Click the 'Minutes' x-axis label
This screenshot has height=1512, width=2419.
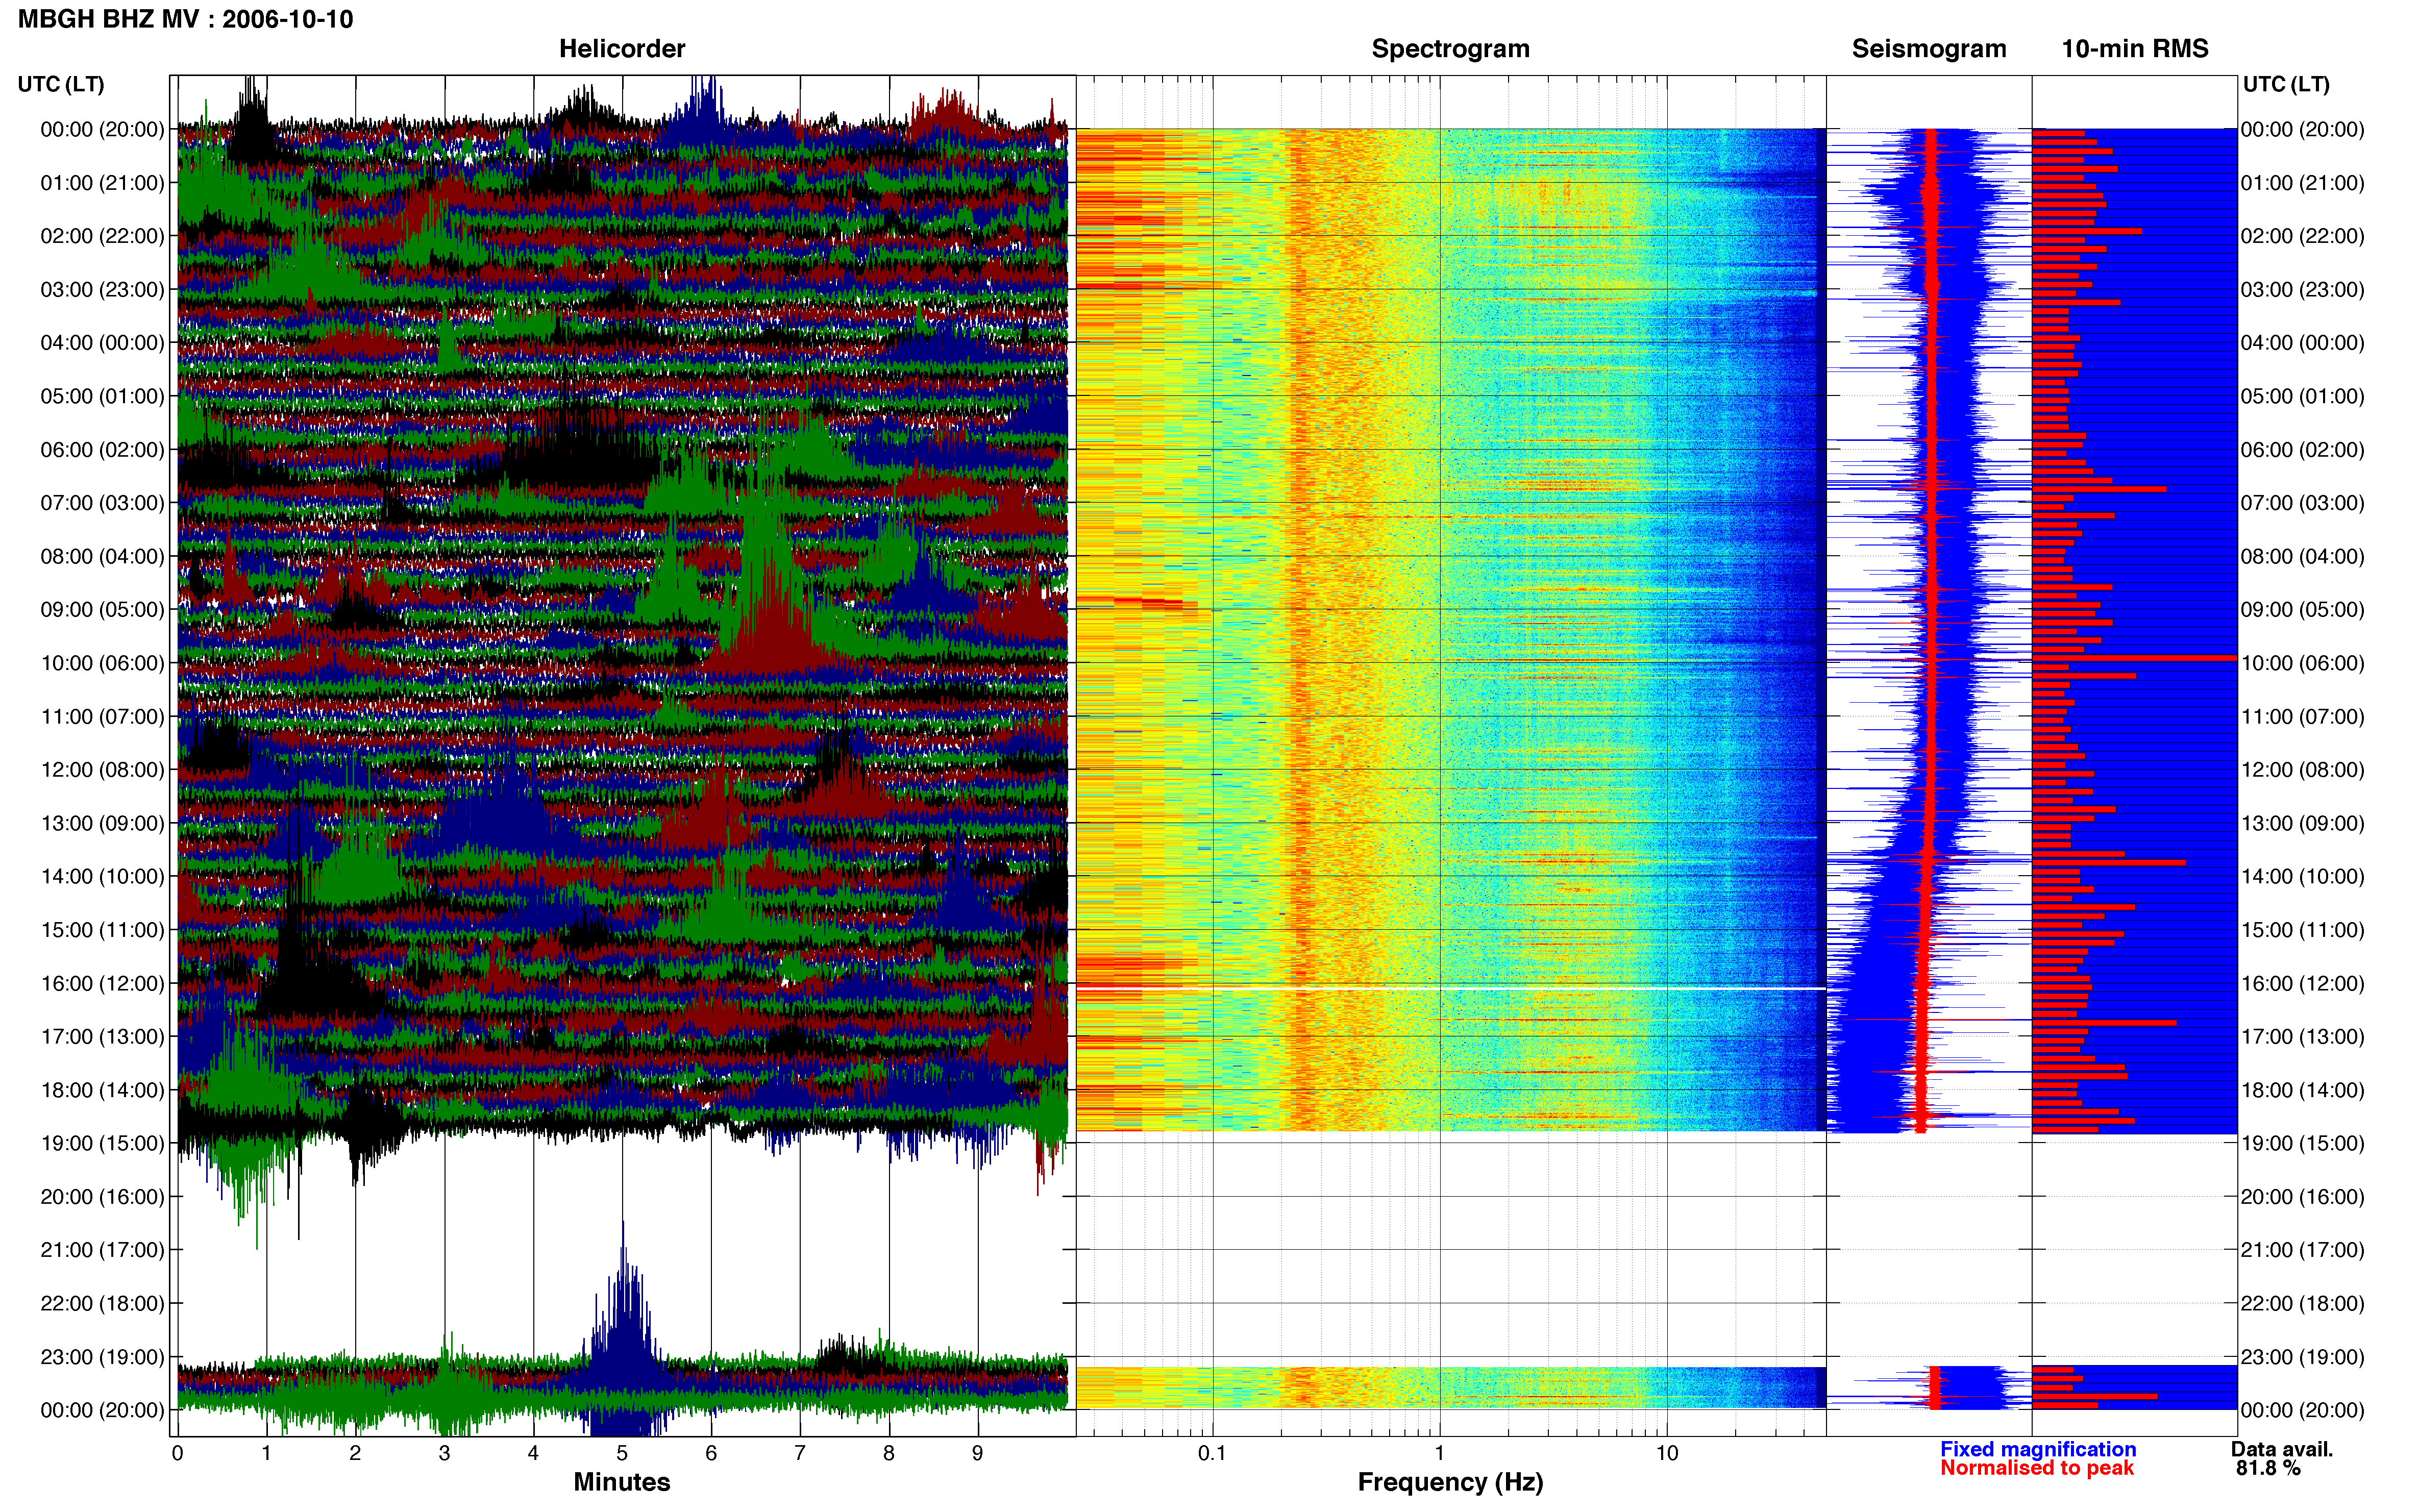tap(621, 1481)
